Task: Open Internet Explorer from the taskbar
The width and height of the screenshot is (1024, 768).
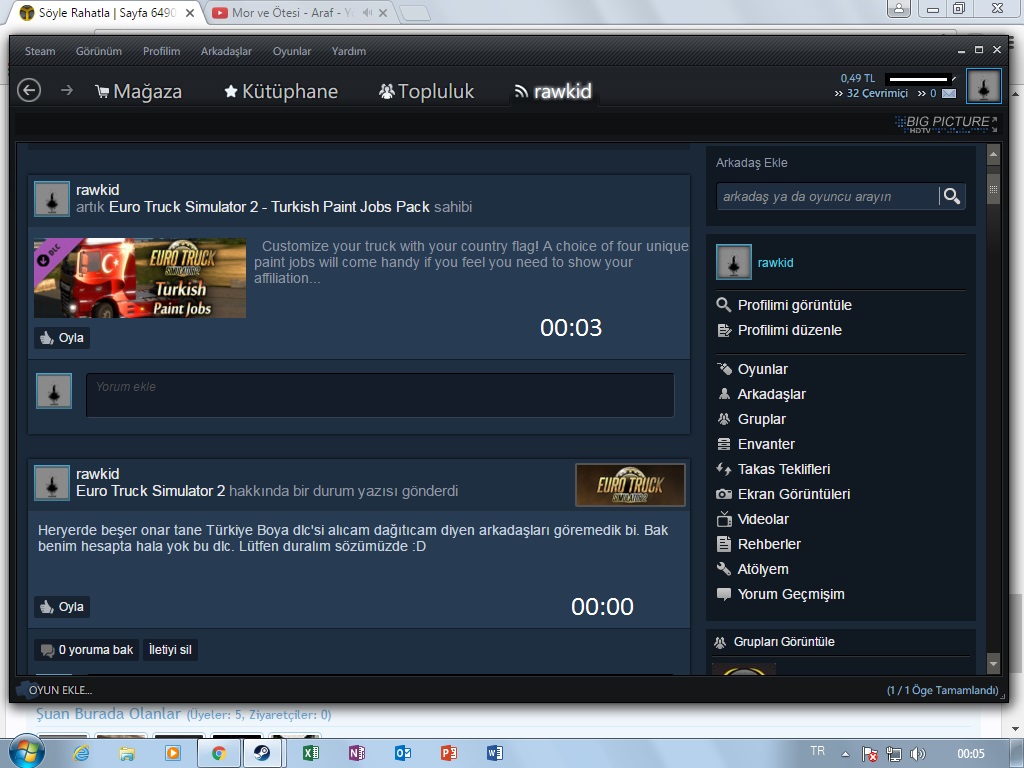Action: 81,753
